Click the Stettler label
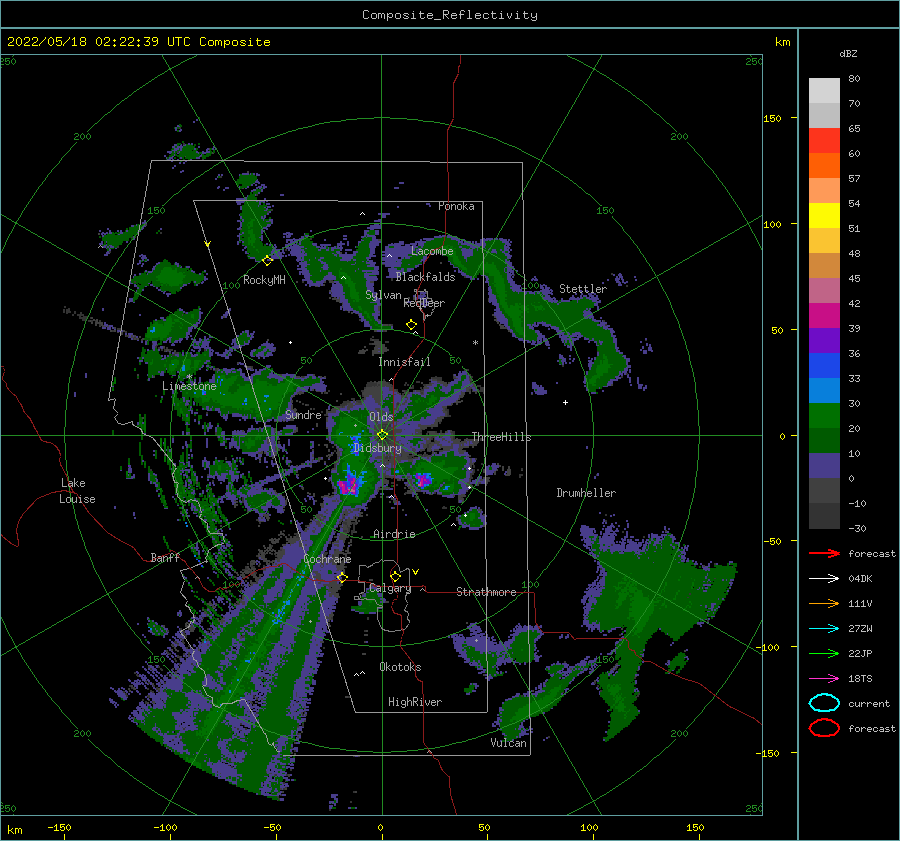Image resolution: width=900 pixels, height=841 pixels. click(583, 289)
